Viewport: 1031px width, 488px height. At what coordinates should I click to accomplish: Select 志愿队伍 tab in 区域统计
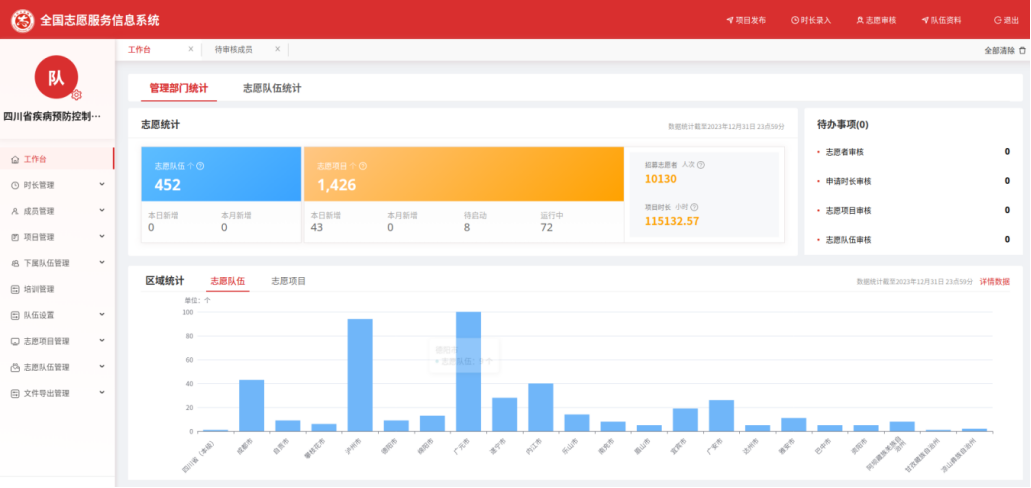click(x=228, y=281)
